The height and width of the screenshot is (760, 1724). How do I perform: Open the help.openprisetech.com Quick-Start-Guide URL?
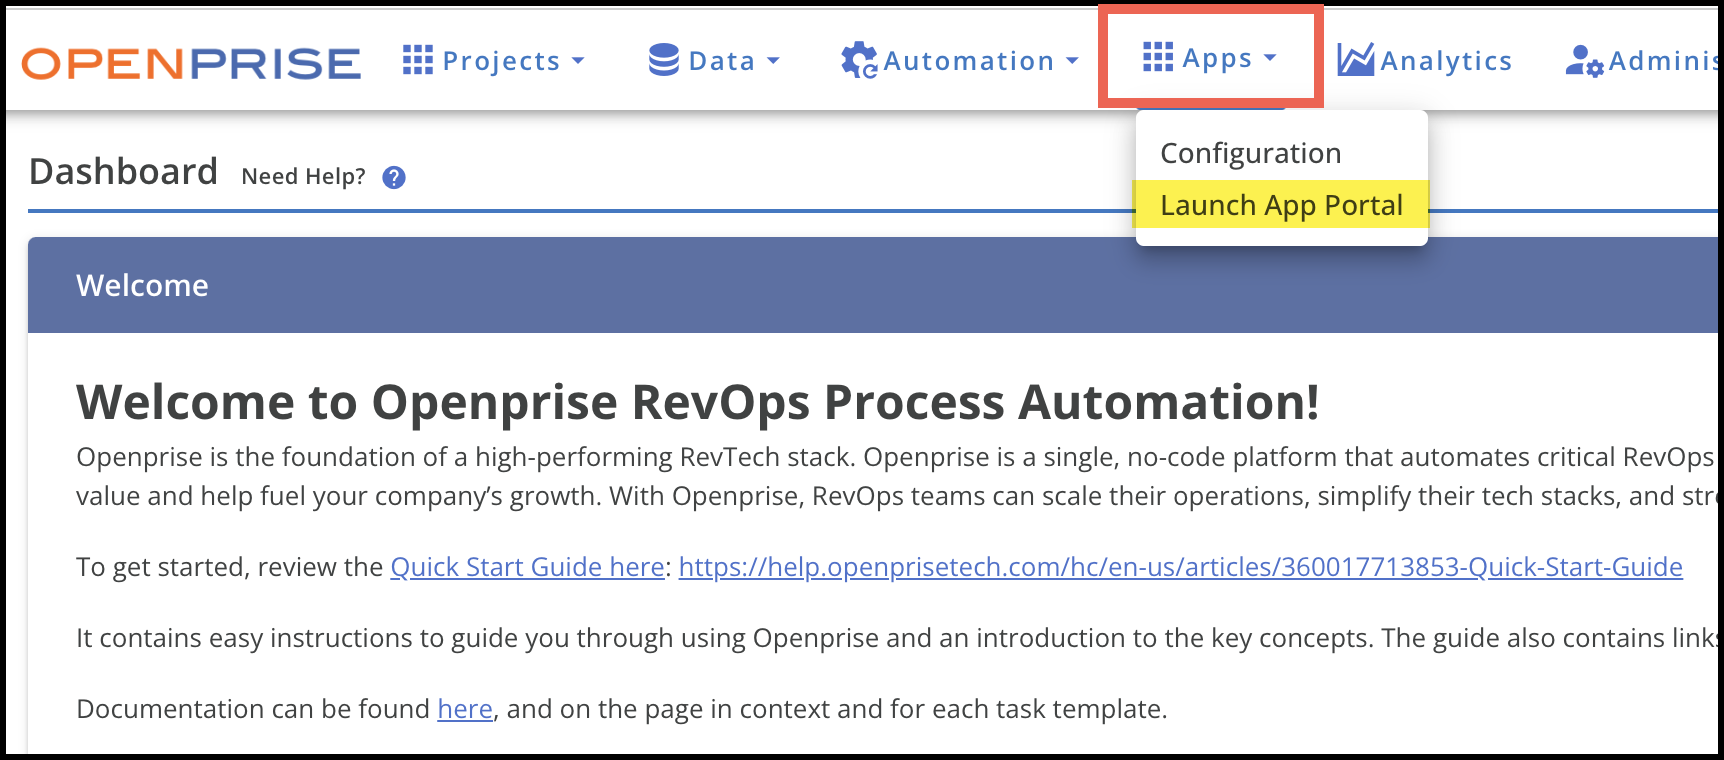(x=1180, y=567)
